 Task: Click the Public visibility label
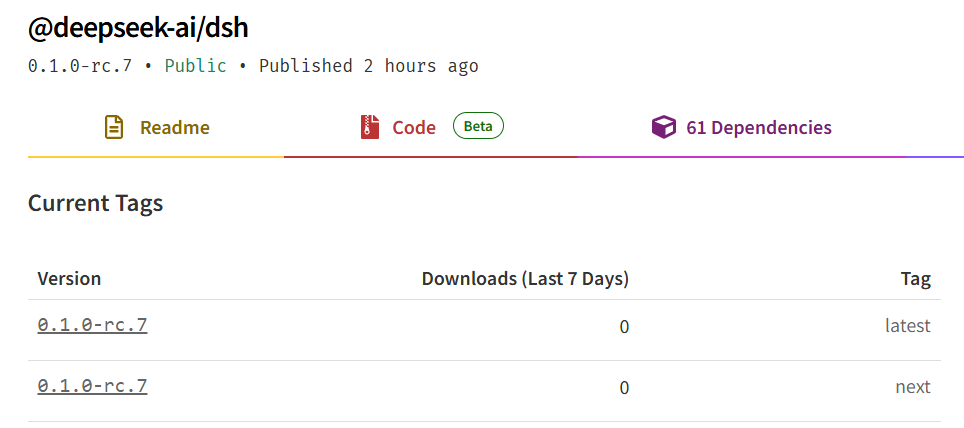[196, 66]
